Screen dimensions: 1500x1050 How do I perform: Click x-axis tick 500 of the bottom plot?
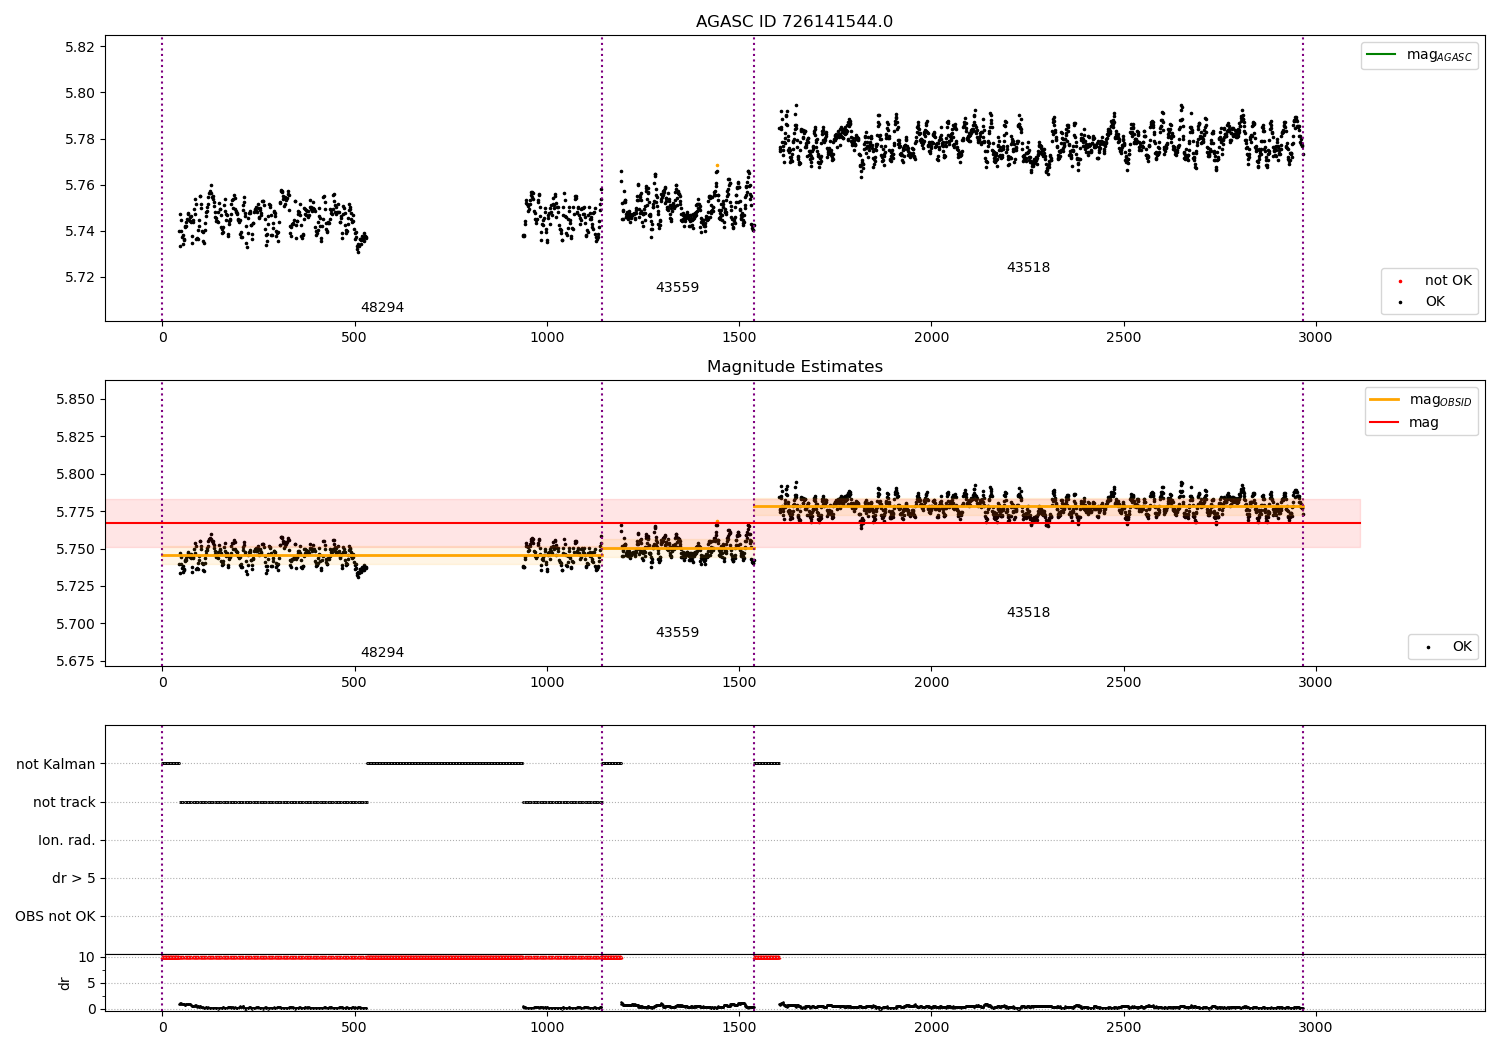click(x=355, y=1027)
